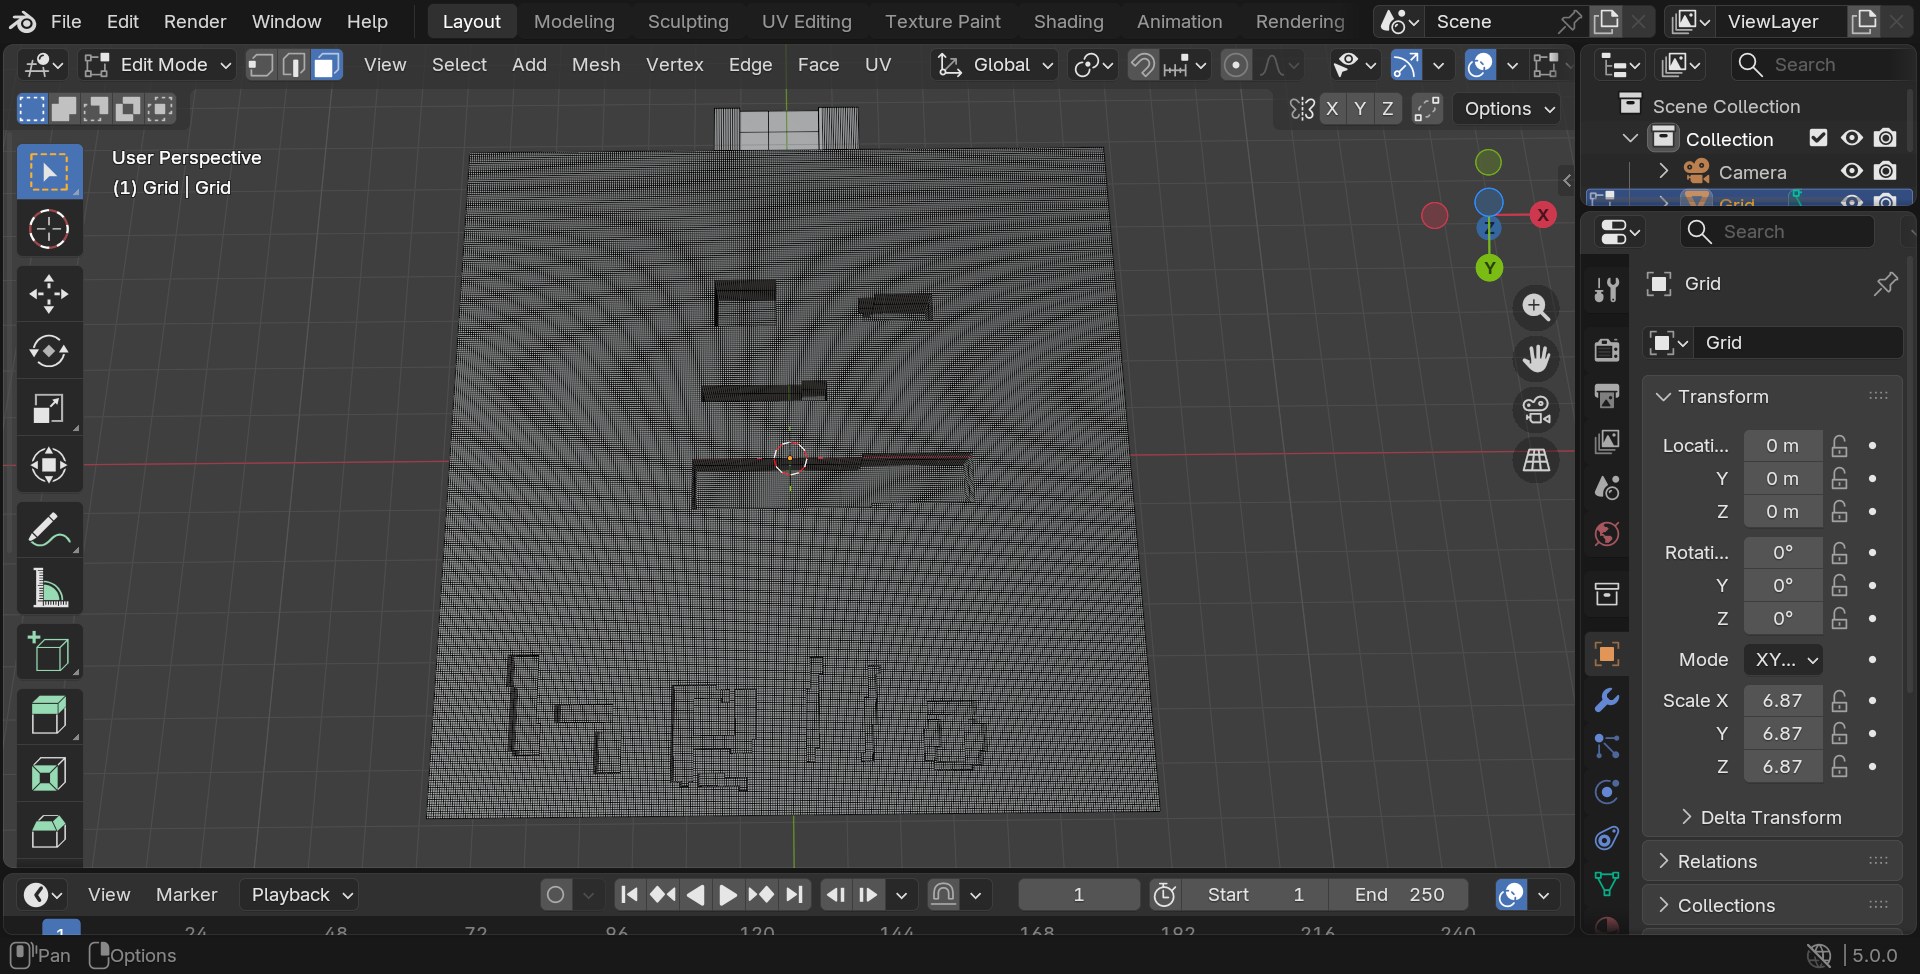Viewport: 1920px width, 974px height.
Task: Switch to the Sculpting workspace tab
Action: [x=688, y=22]
